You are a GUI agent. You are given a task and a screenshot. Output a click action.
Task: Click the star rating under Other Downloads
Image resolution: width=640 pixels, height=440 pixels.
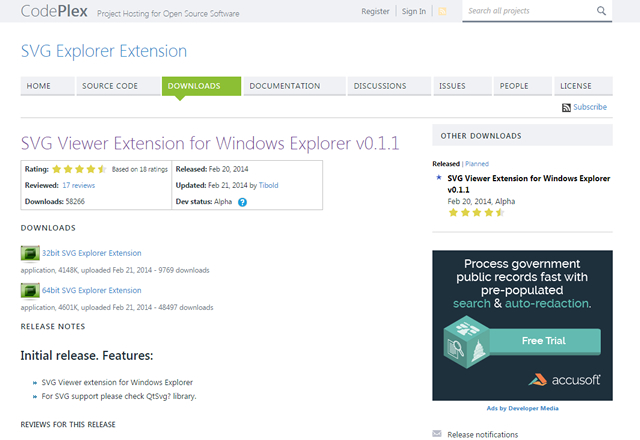tap(476, 212)
